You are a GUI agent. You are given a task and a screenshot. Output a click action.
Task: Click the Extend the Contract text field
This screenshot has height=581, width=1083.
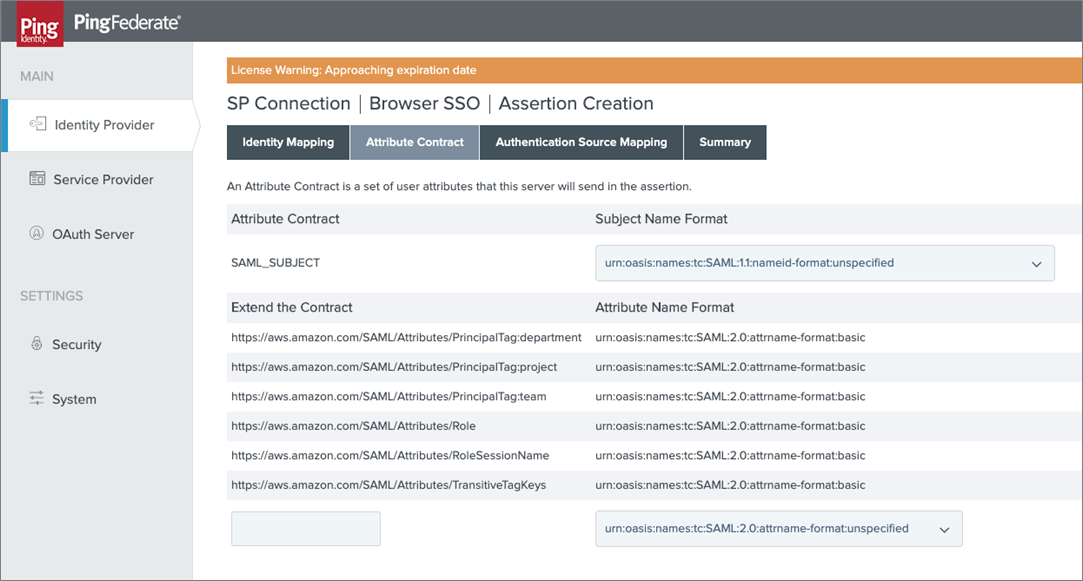306,529
